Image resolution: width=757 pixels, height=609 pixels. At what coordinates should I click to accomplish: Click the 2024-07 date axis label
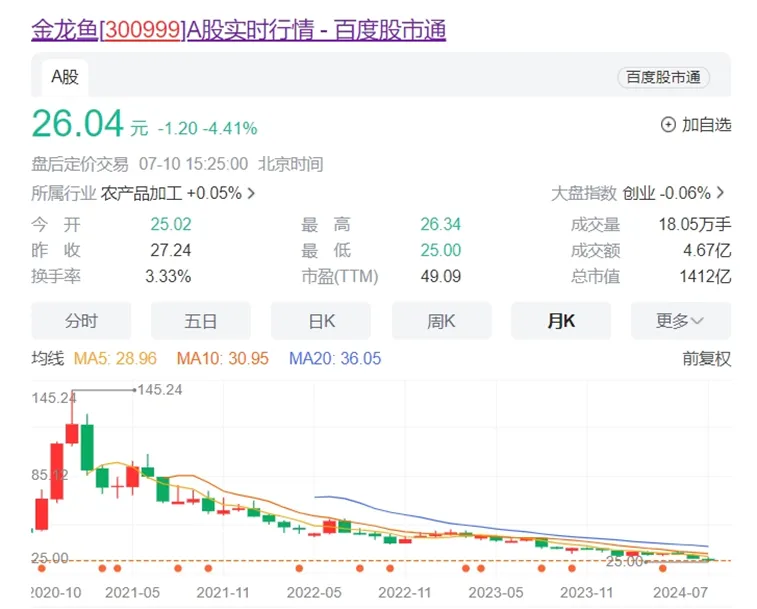(x=681, y=593)
